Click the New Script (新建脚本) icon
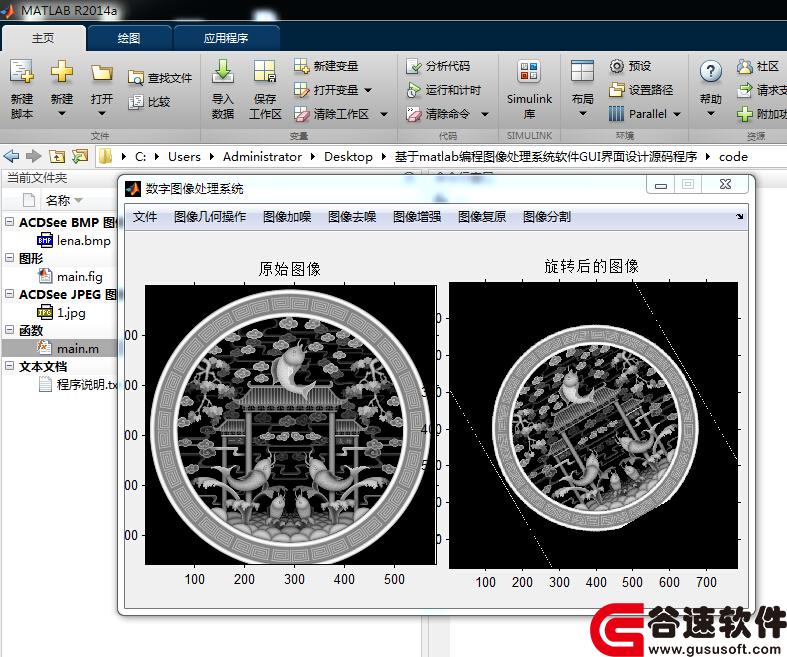The height and width of the screenshot is (657, 787). [x=22, y=72]
